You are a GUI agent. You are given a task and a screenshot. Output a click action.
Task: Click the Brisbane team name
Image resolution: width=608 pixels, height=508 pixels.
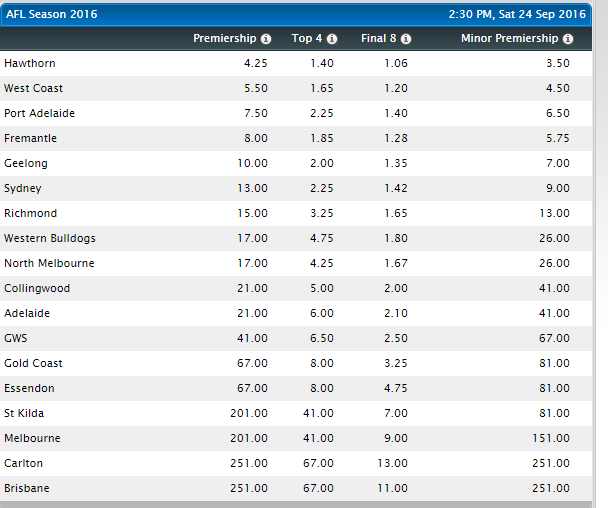[x=27, y=488]
